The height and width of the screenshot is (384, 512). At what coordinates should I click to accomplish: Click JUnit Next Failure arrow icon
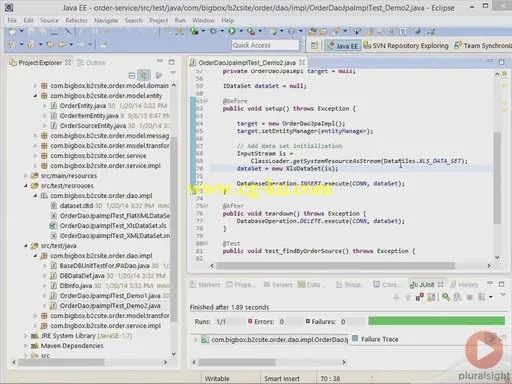click(x=396, y=297)
